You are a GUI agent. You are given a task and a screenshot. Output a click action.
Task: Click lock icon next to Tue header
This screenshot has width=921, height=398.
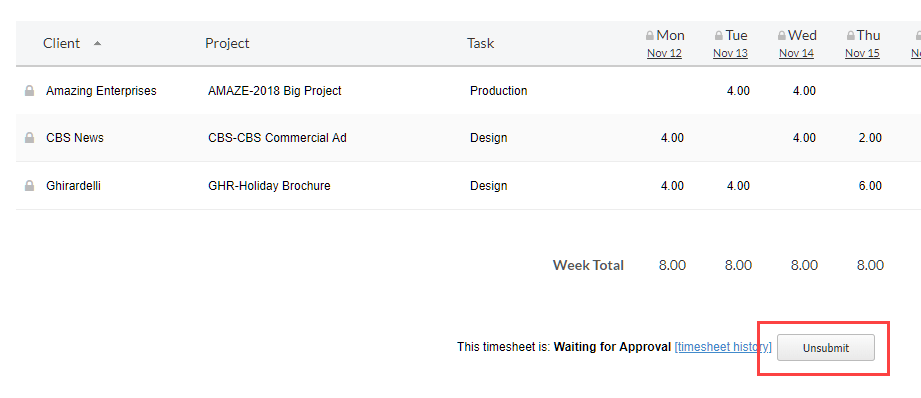718,36
